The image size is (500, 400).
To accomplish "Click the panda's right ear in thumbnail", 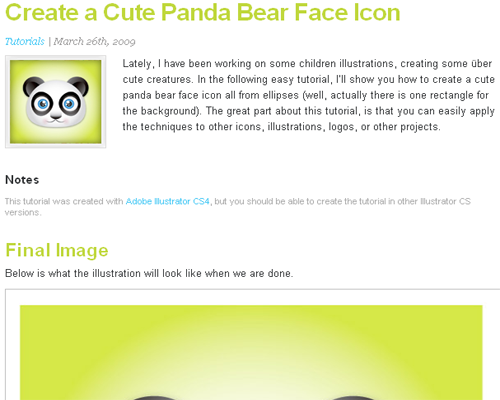I will [79, 85].
